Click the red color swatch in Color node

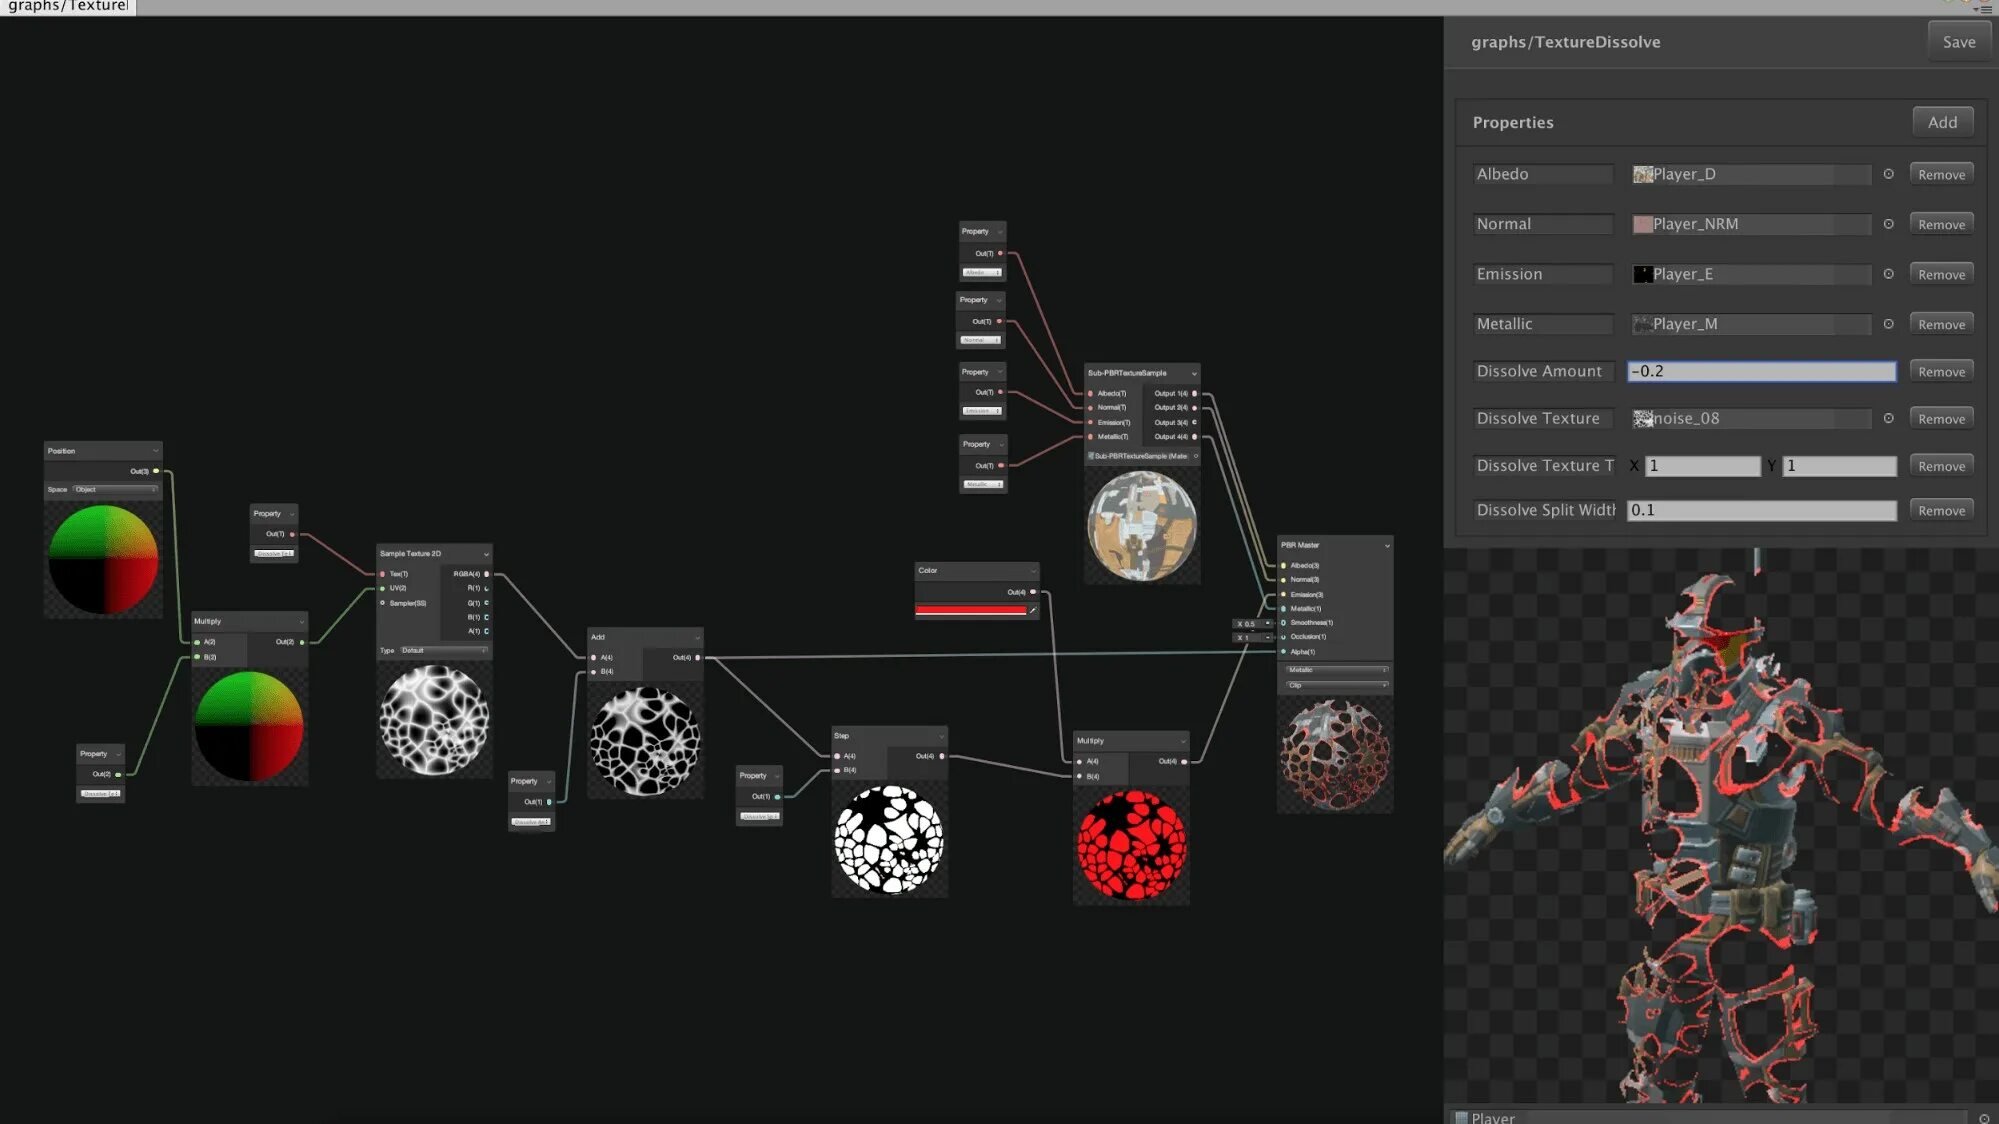970,610
